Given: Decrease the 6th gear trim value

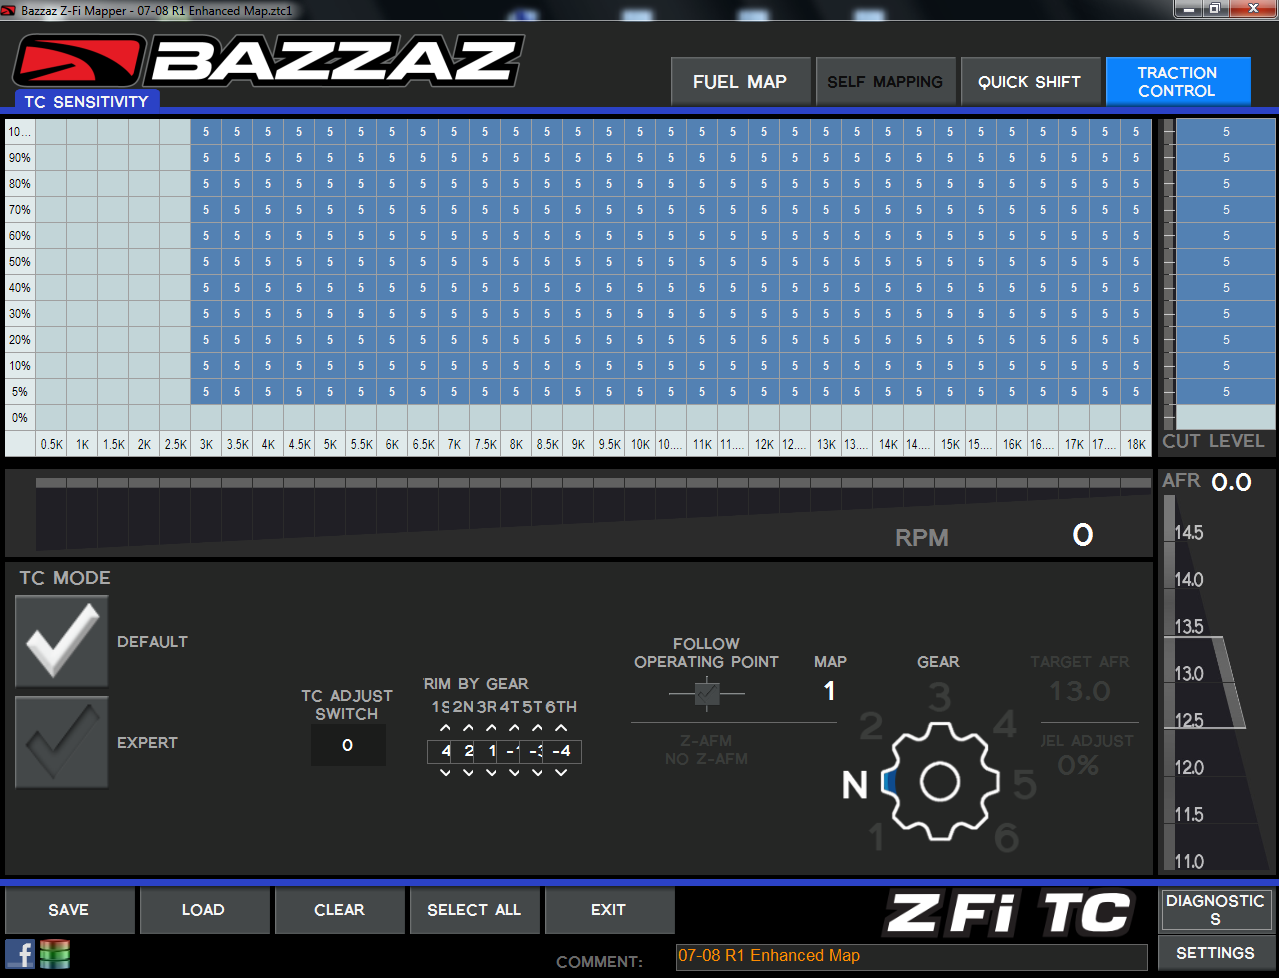Looking at the screenshot, I should pyautogui.click(x=561, y=773).
